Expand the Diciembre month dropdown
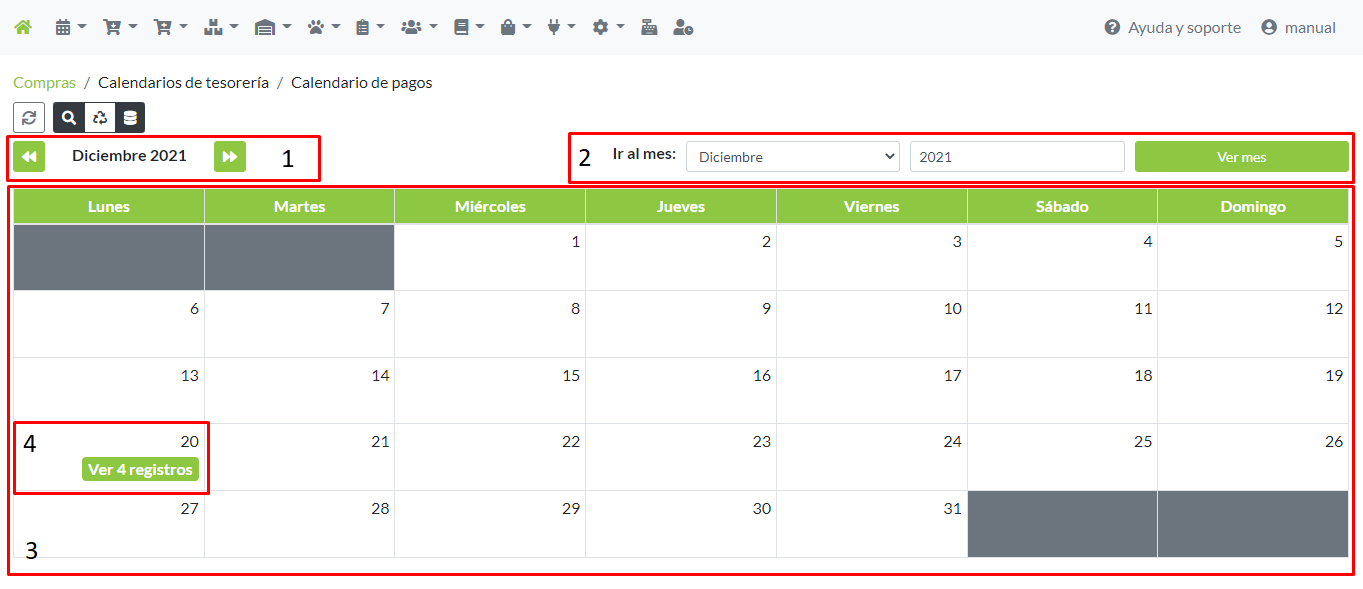 point(792,157)
